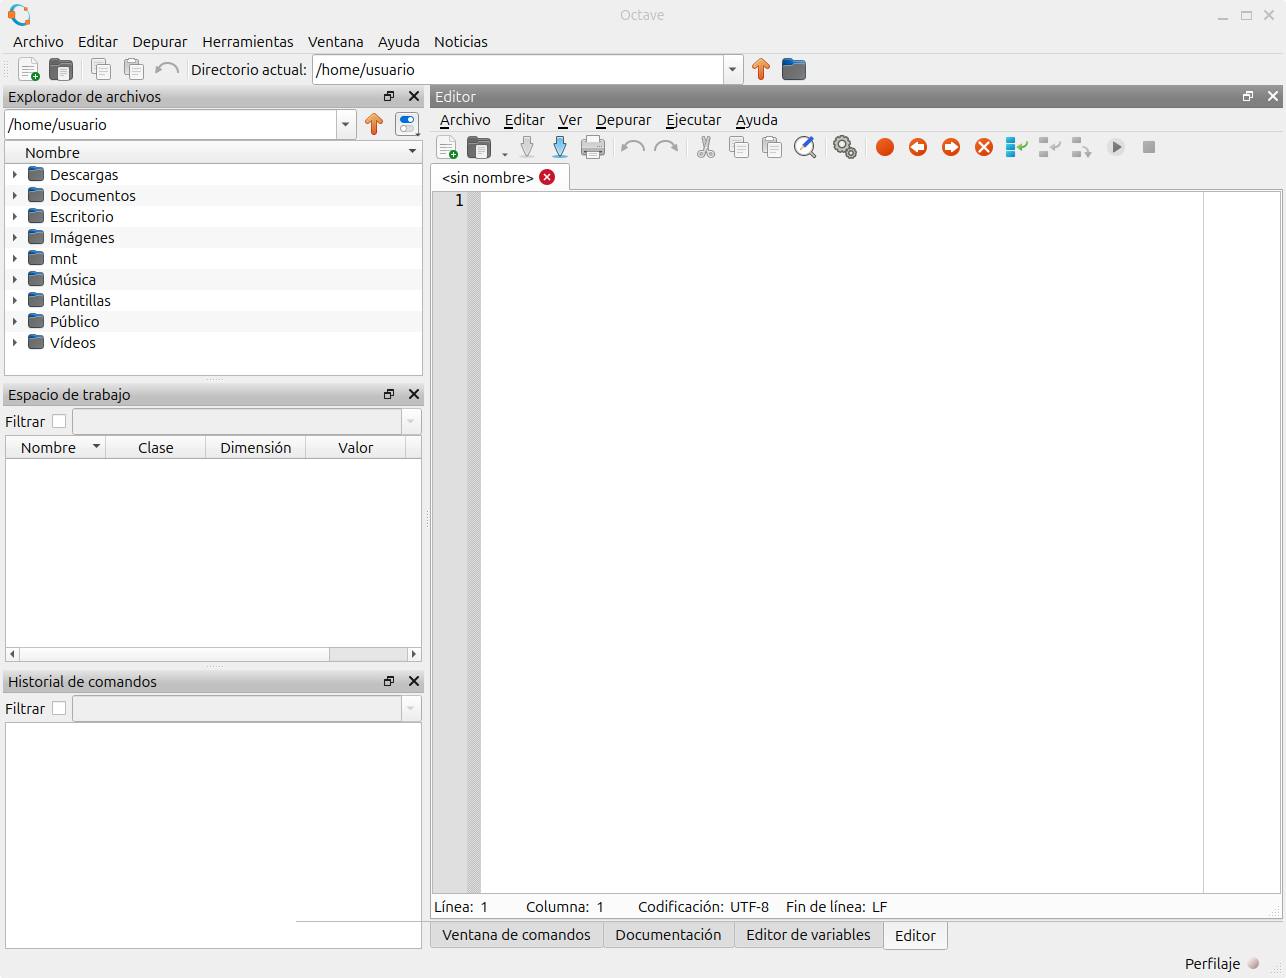This screenshot has height=978, width=1286.
Task: Toggle the file browser sync options button
Action: (407, 125)
